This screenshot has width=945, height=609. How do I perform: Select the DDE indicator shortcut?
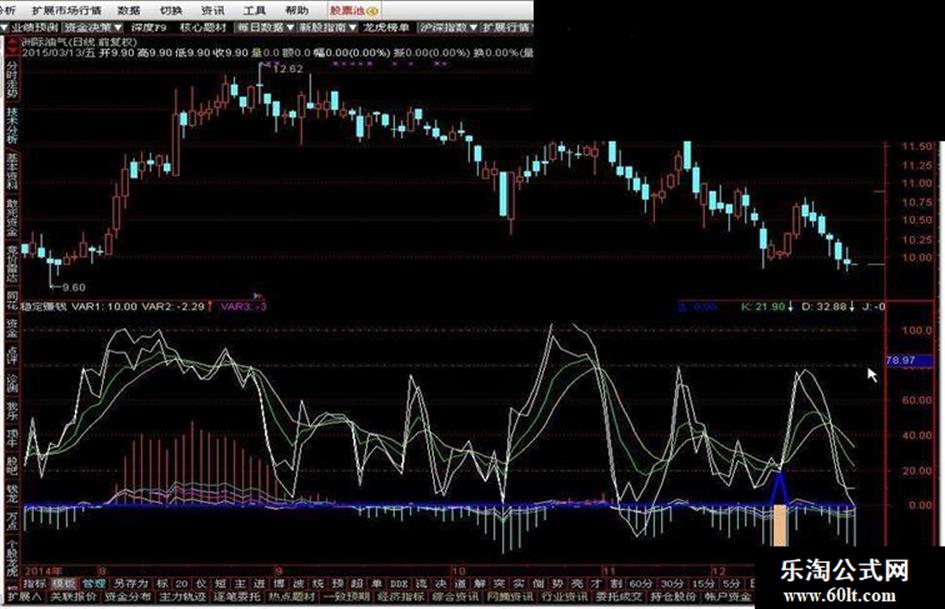(398, 584)
